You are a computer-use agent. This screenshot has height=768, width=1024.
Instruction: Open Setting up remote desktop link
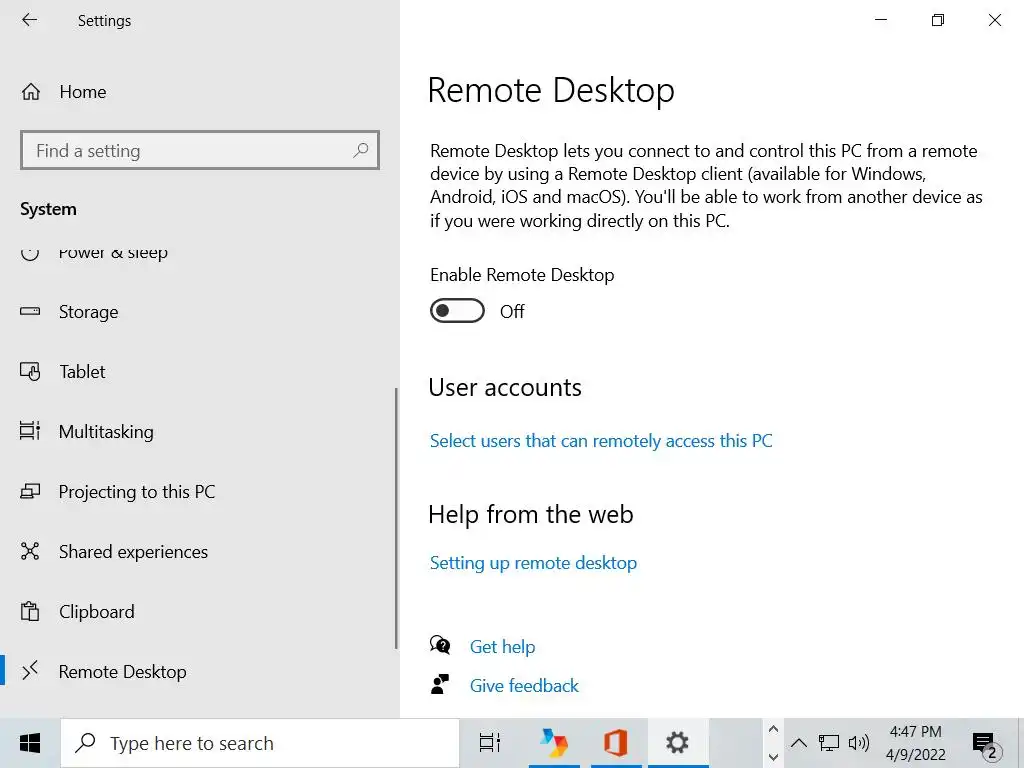click(533, 563)
